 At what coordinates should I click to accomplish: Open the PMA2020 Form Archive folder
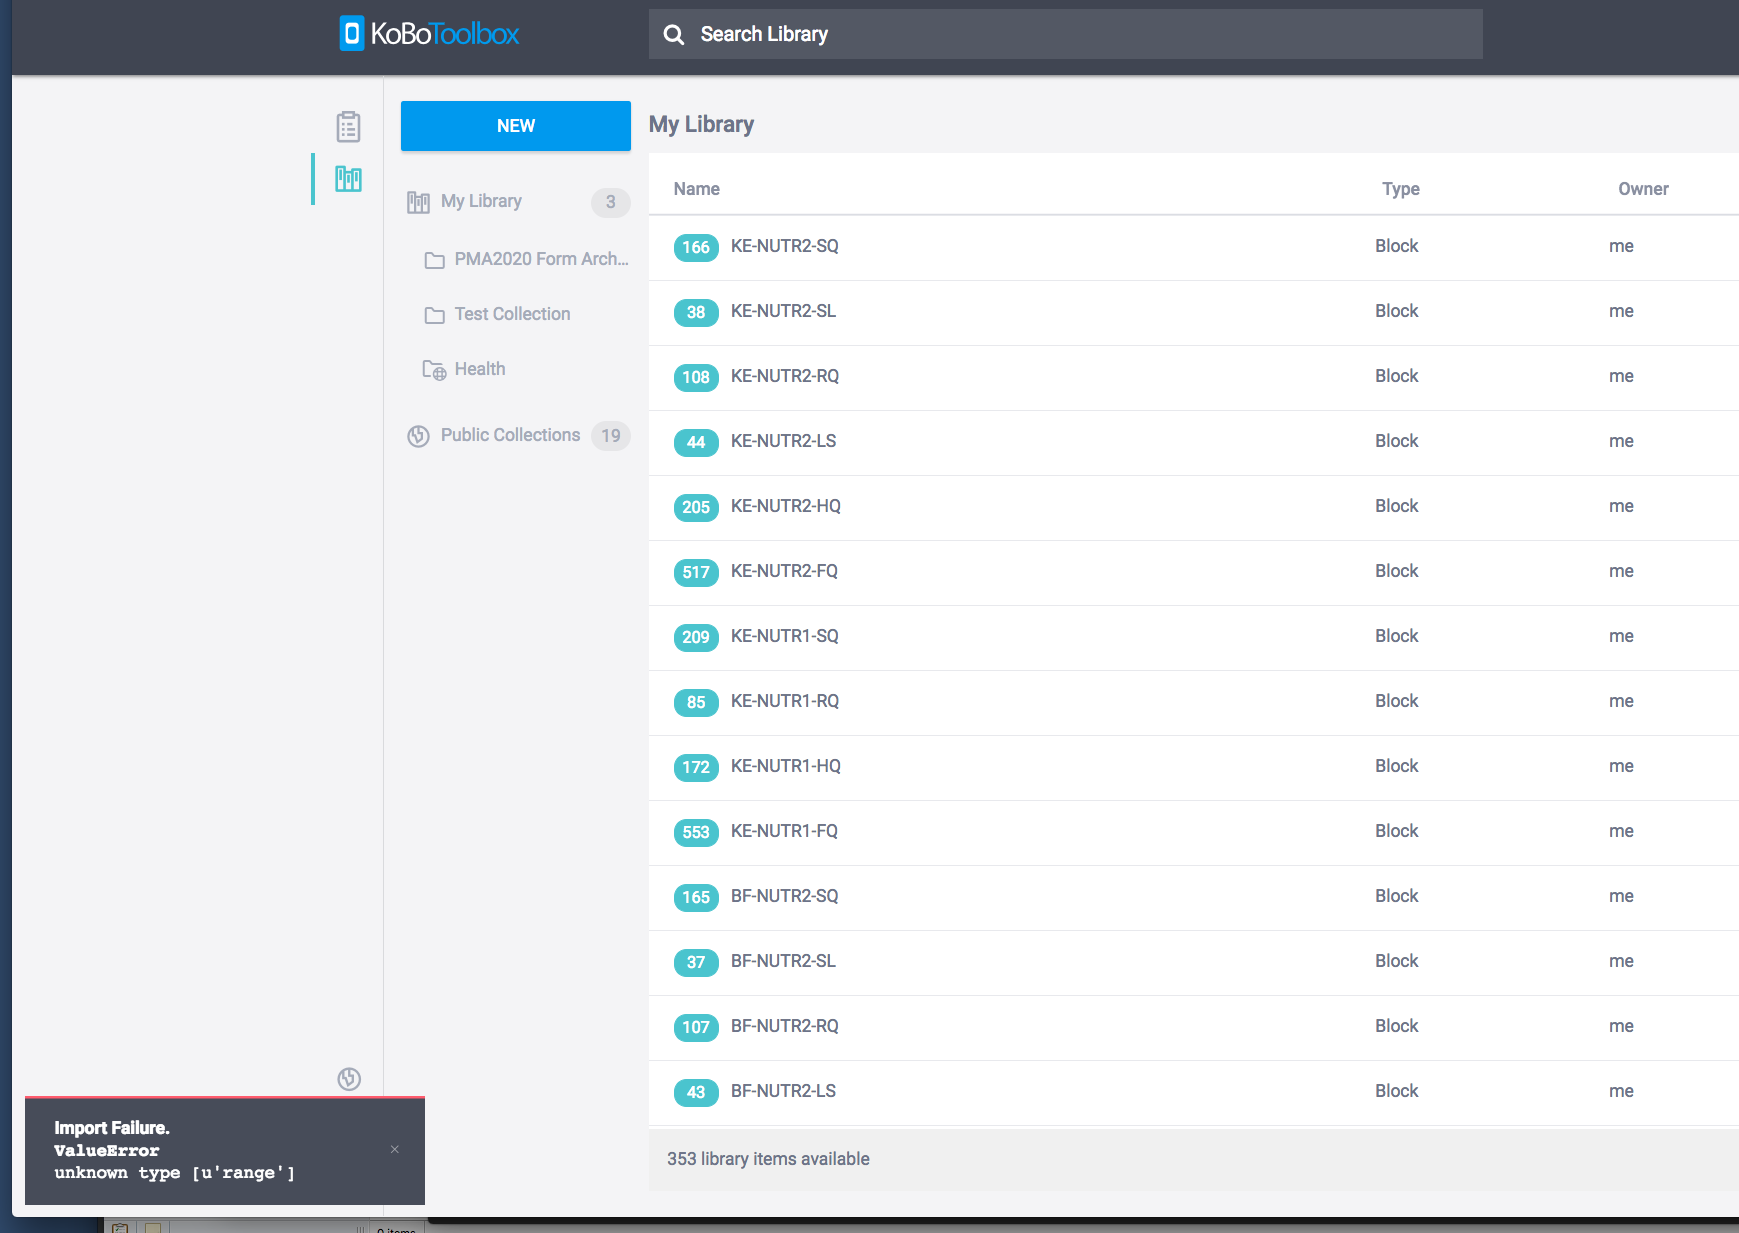pos(540,258)
